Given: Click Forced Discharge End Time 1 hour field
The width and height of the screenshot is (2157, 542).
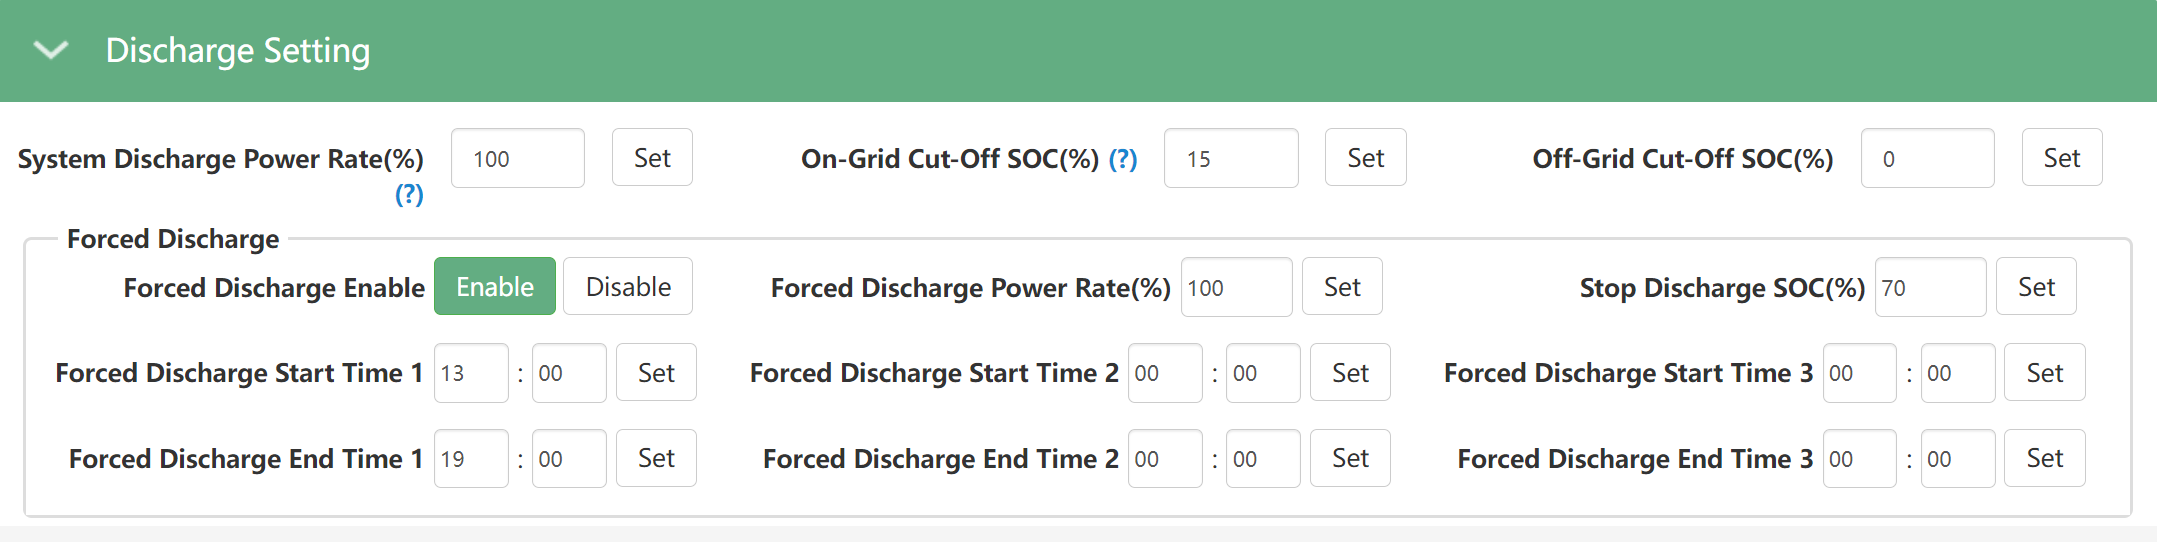Looking at the screenshot, I should [471, 459].
